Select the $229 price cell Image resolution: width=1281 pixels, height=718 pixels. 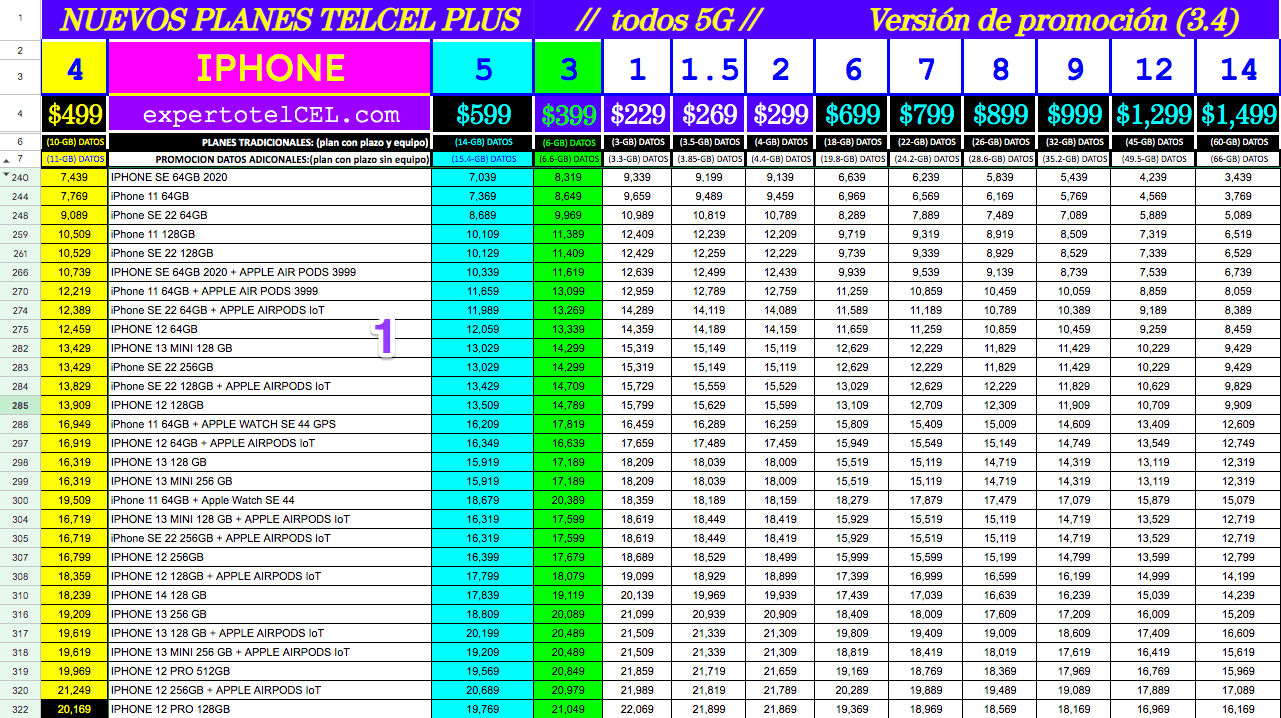[637, 114]
